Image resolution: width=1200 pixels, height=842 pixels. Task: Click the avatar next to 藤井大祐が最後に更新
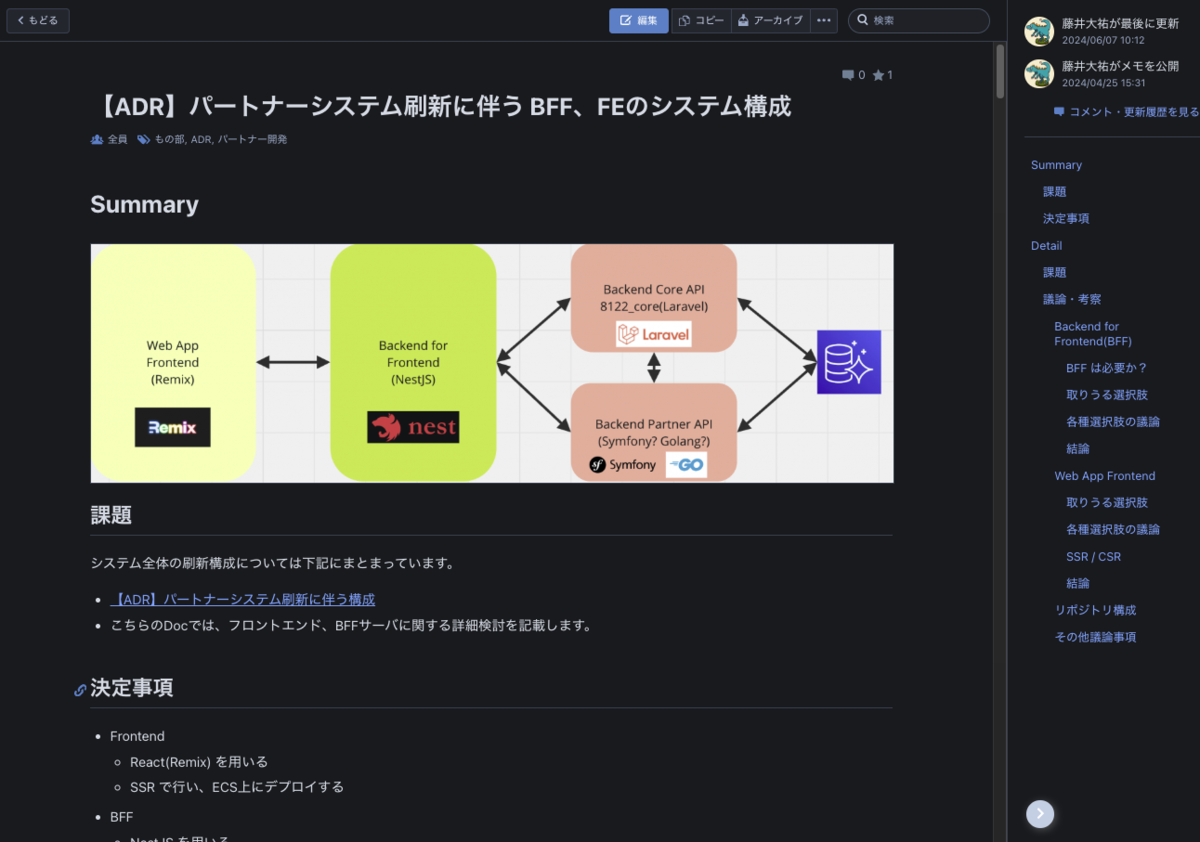pyautogui.click(x=1039, y=31)
